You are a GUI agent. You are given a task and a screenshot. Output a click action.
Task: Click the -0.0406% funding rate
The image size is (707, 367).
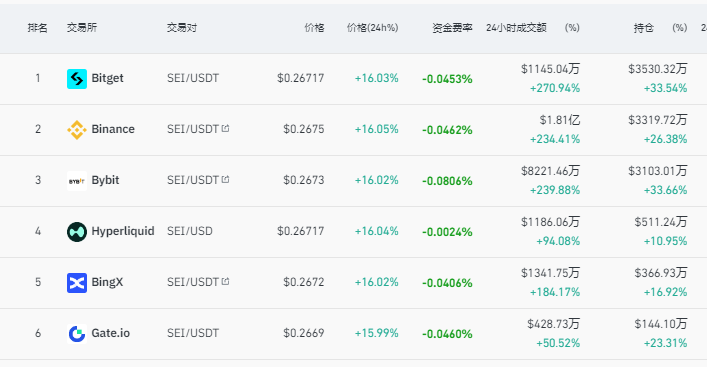(447, 283)
